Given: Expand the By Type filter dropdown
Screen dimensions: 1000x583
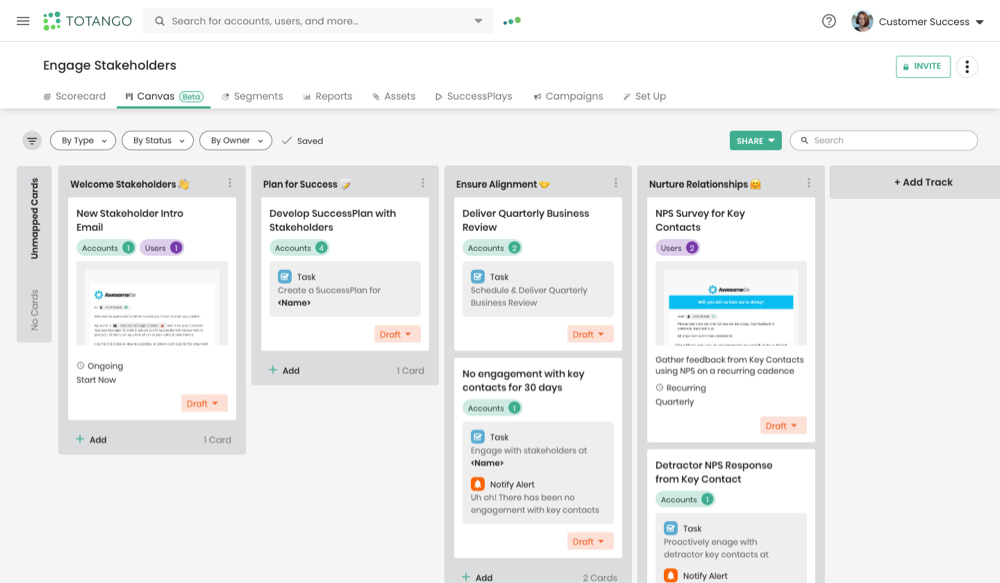Looking at the screenshot, I should pyautogui.click(x=84, y=140).
